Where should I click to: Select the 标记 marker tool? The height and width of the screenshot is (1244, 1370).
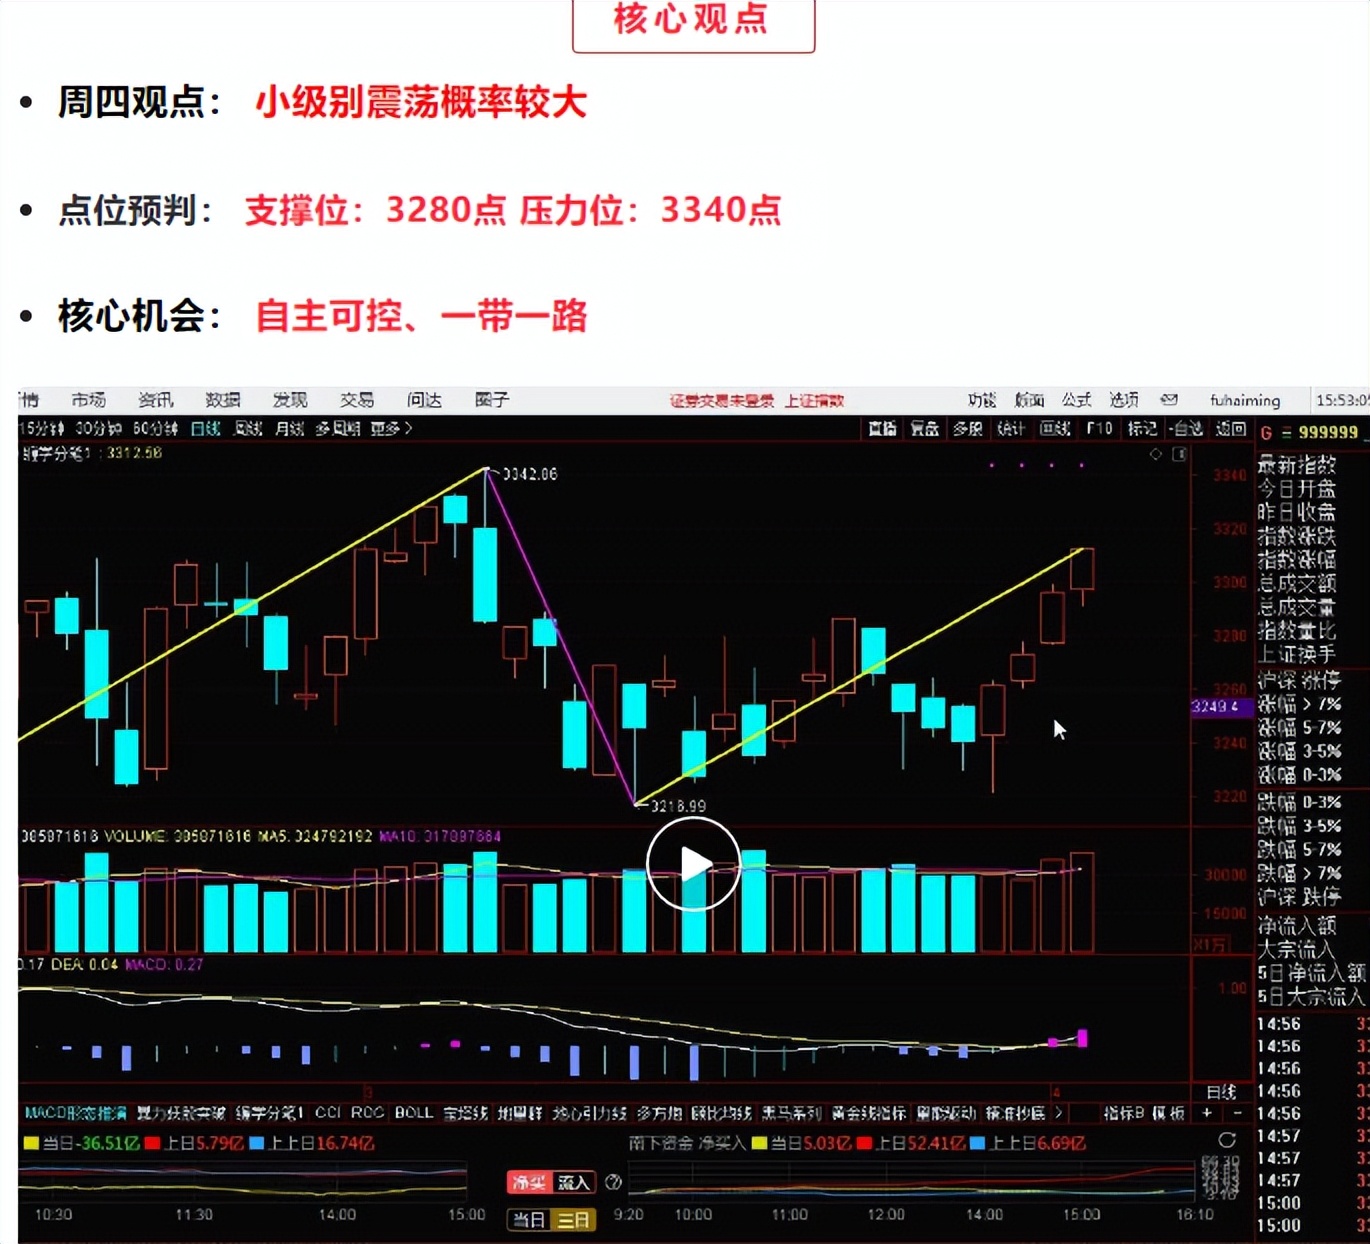(x=1141, y=428)
